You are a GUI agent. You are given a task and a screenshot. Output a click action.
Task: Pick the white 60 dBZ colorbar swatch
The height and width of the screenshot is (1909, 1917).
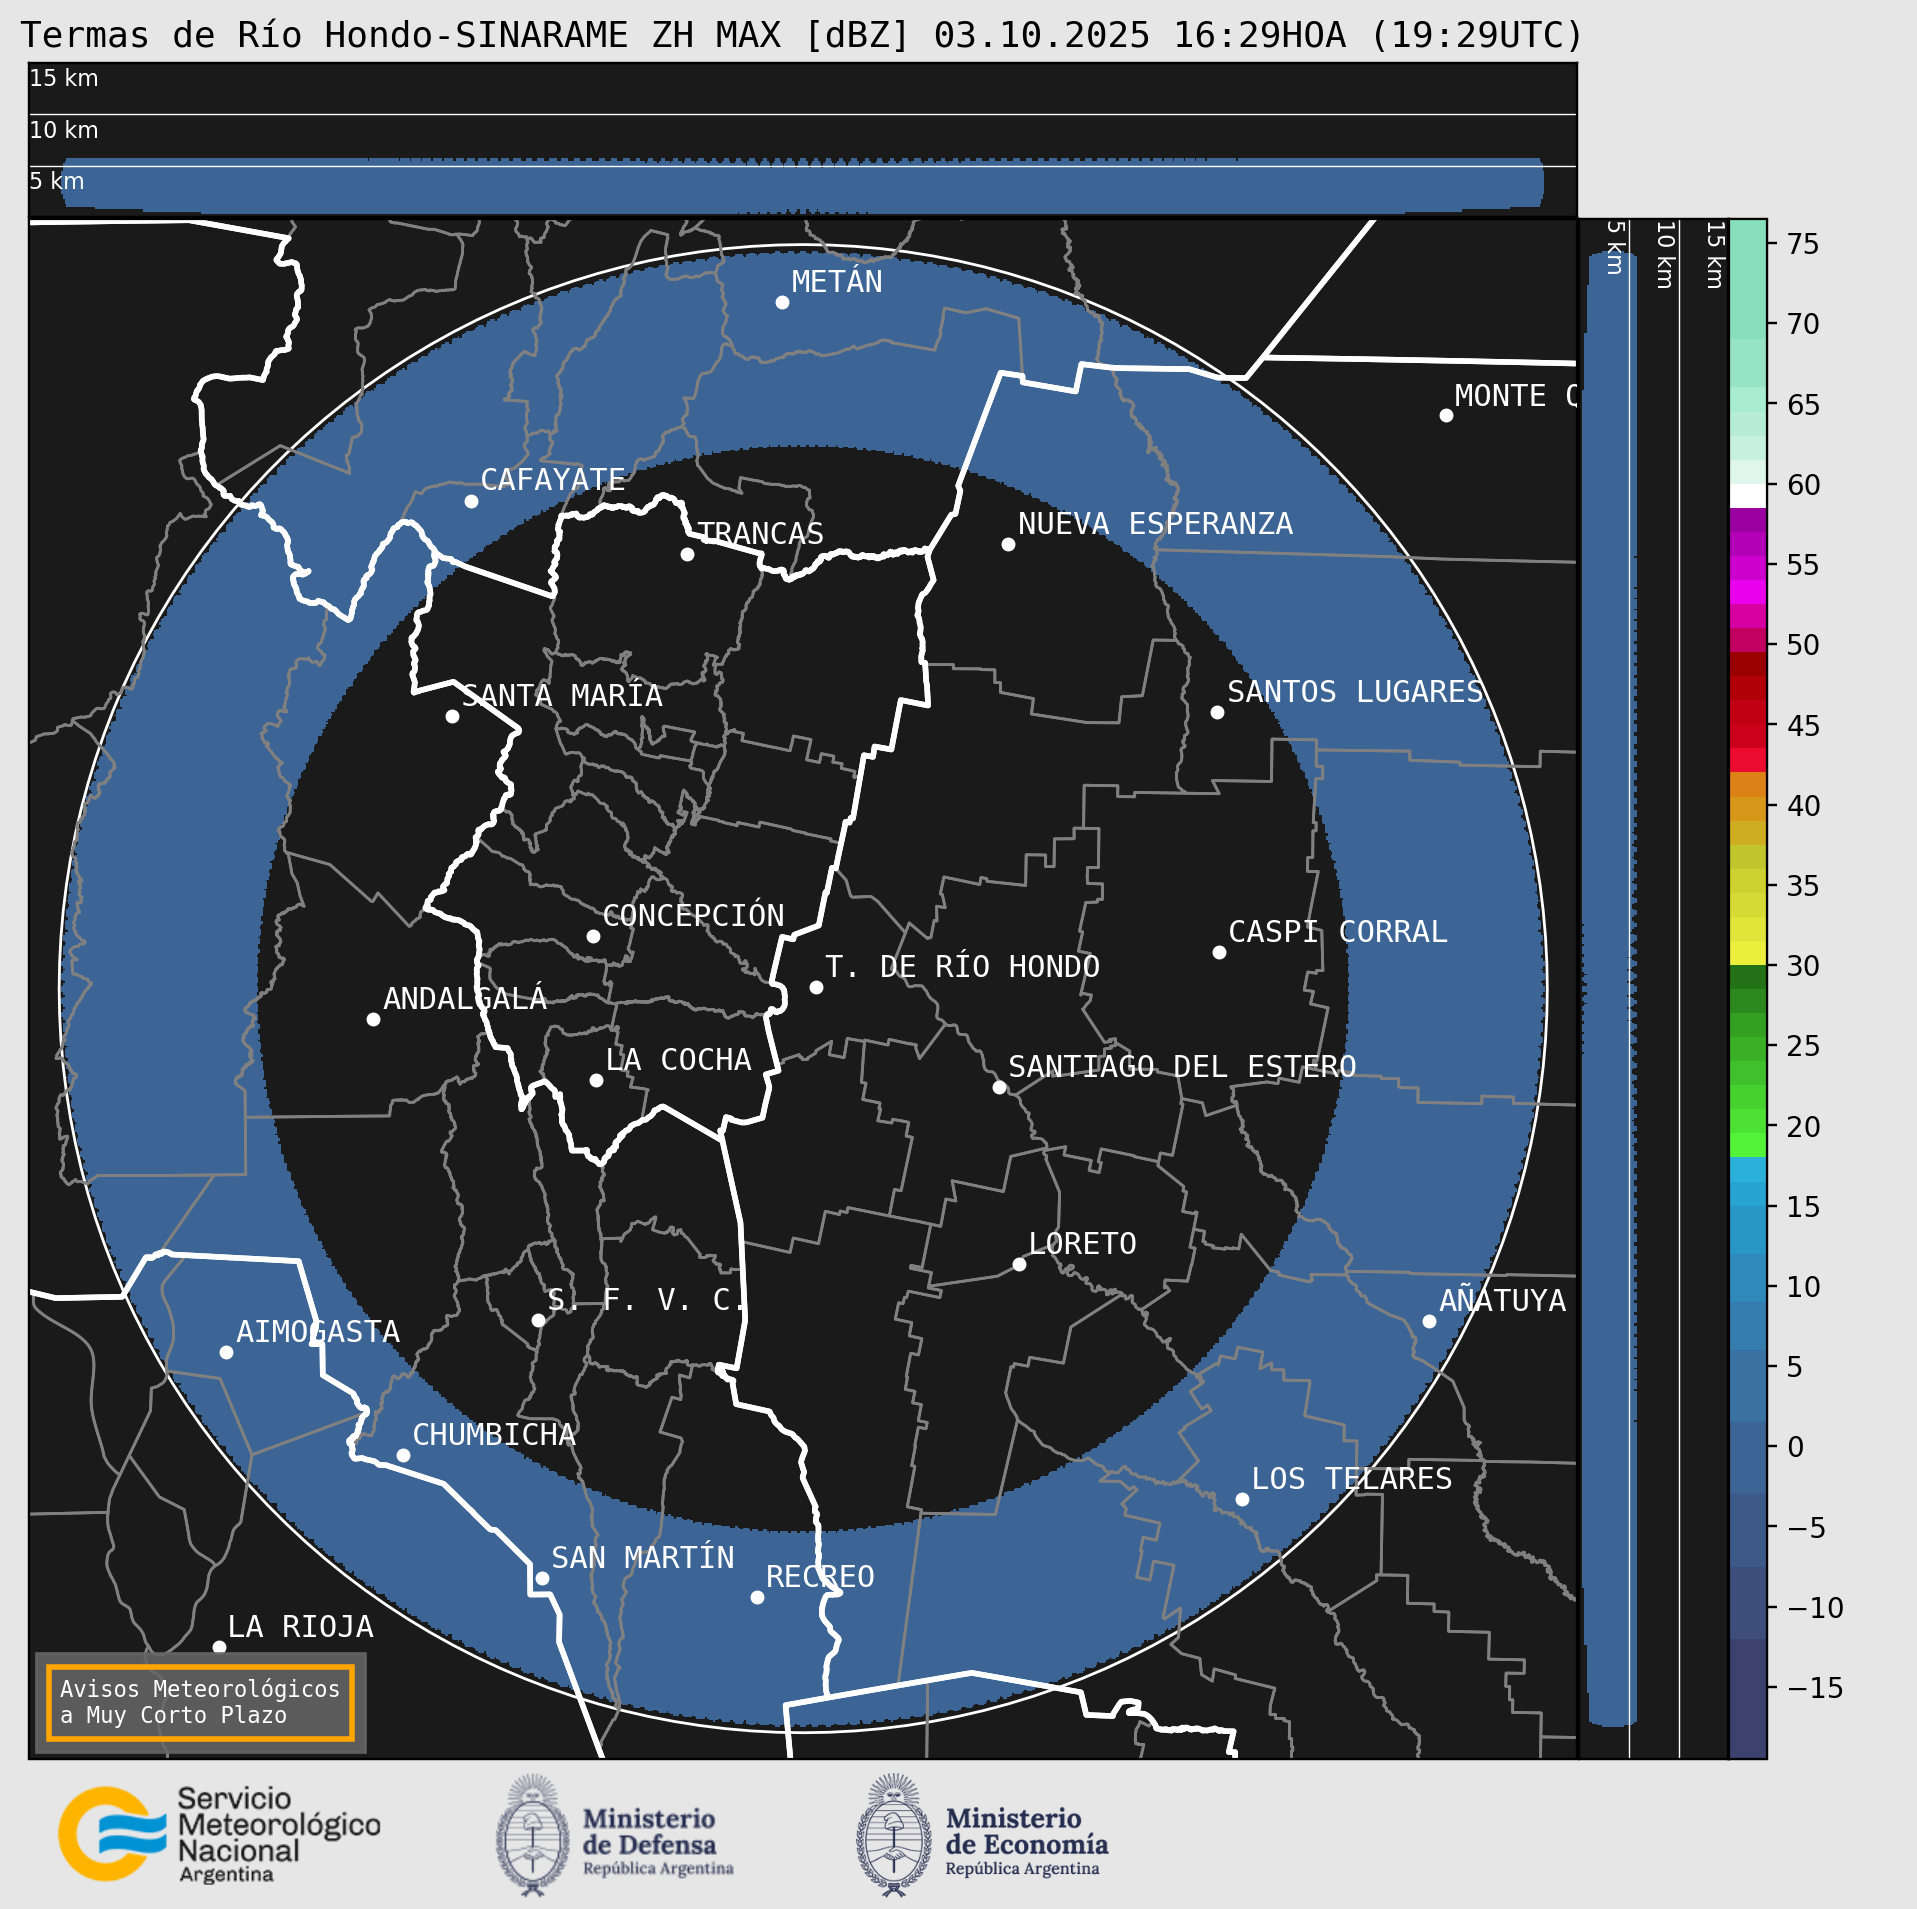(1747, 496)
